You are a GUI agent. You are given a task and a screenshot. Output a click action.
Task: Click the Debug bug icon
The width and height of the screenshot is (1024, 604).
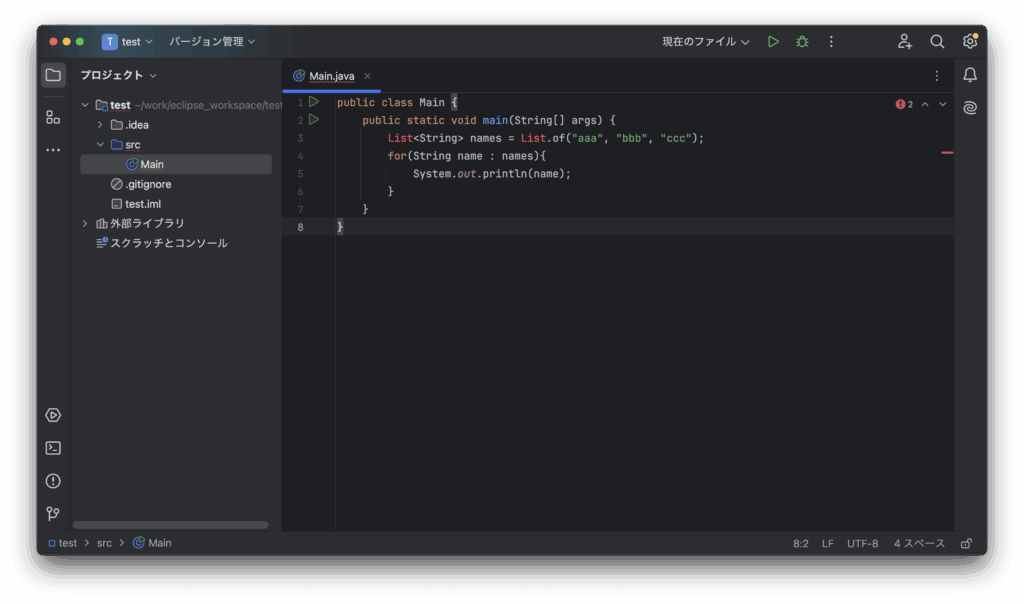coord(802,42)
